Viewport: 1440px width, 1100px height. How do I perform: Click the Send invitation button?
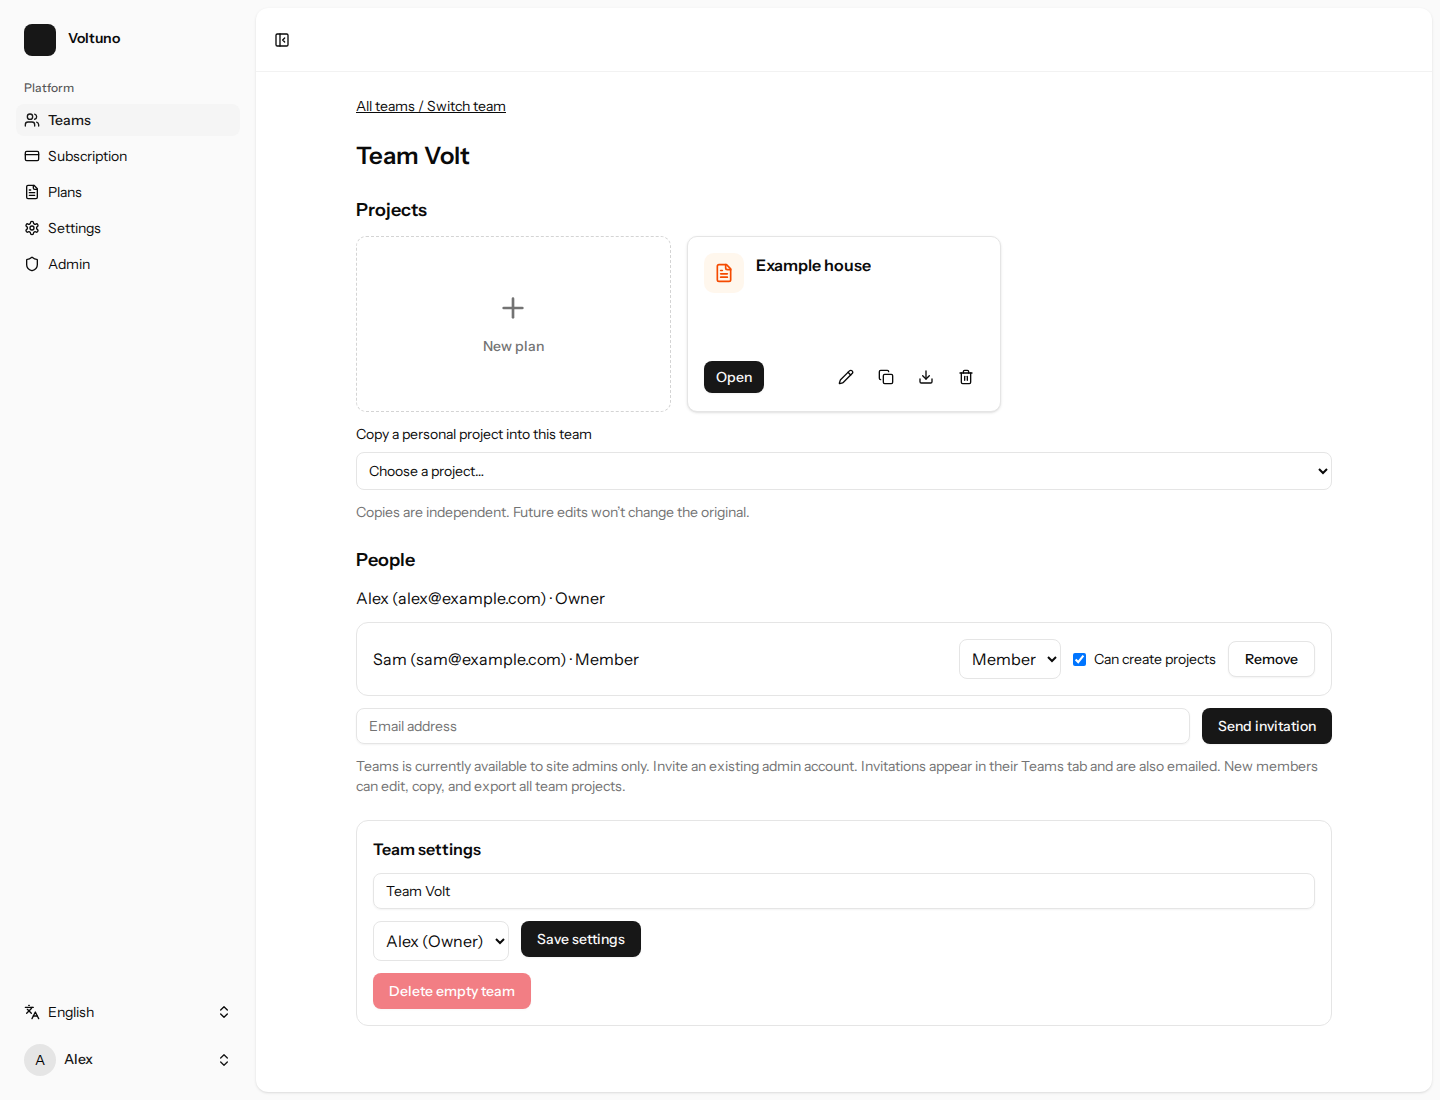point(1267,726)
